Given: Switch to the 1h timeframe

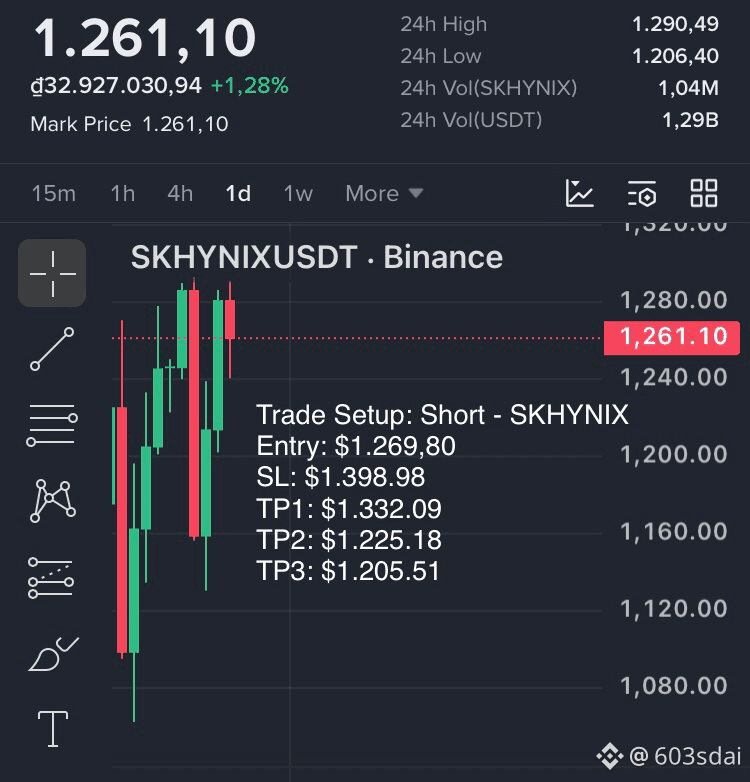Looking at the screenshot, I should pyautogui.click(x=123, y=194).
